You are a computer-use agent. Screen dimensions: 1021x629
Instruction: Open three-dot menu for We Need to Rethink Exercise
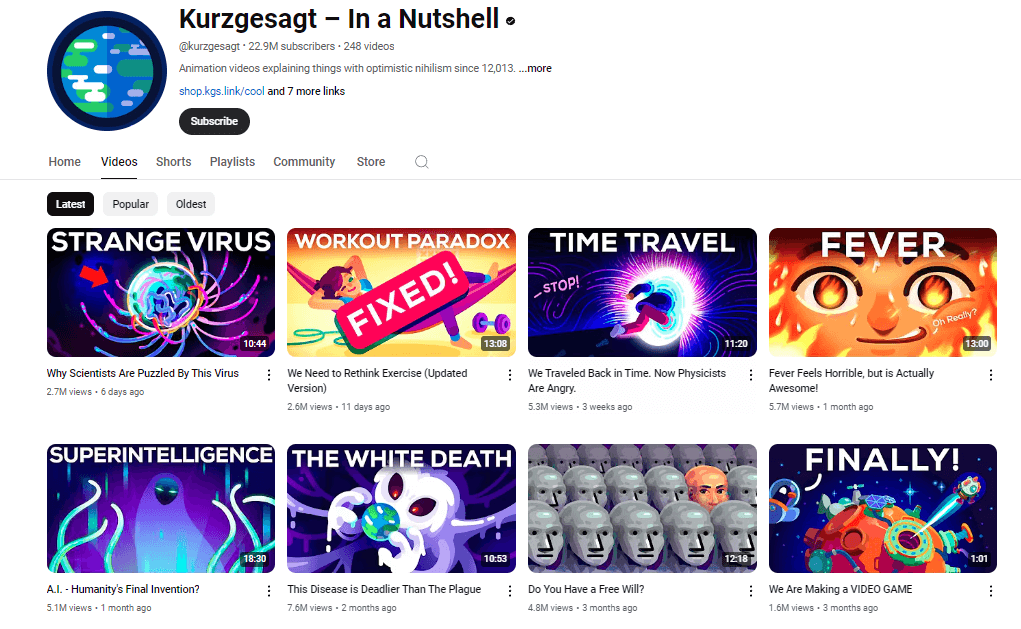pos(509,375)
